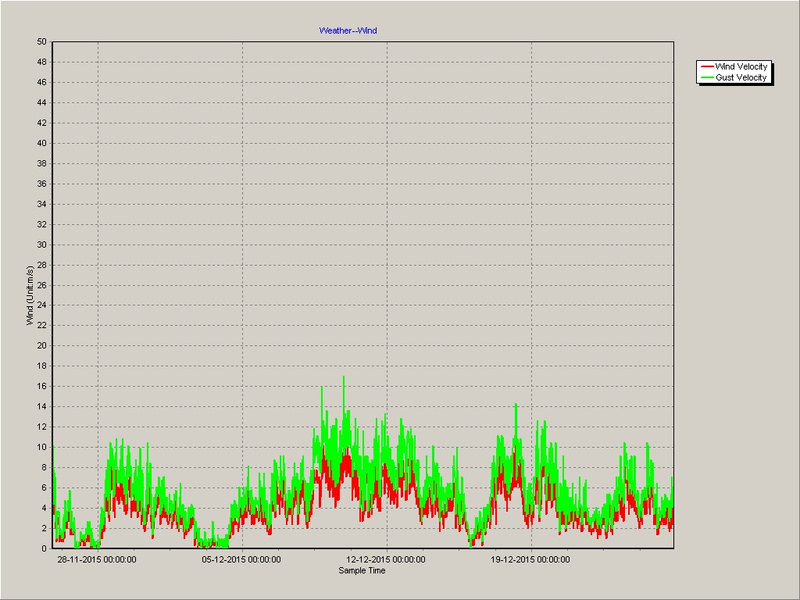Click the 50 value on the y-axis

pos(41,42)
